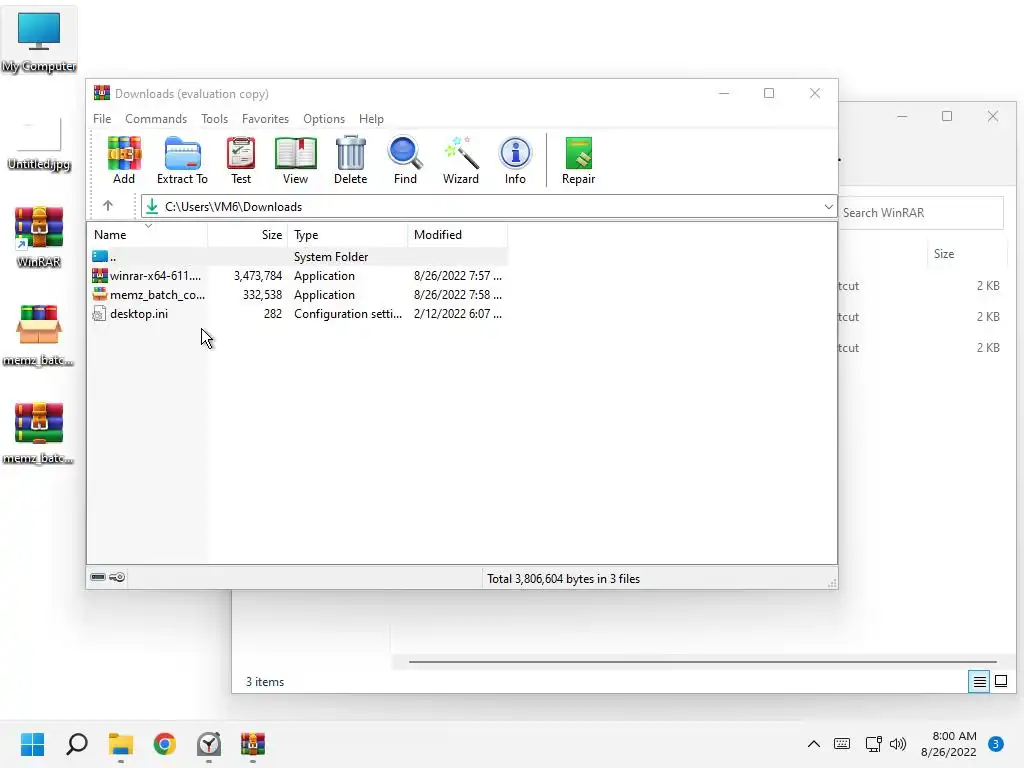Open the Windows Start menu

coord(32,744)
